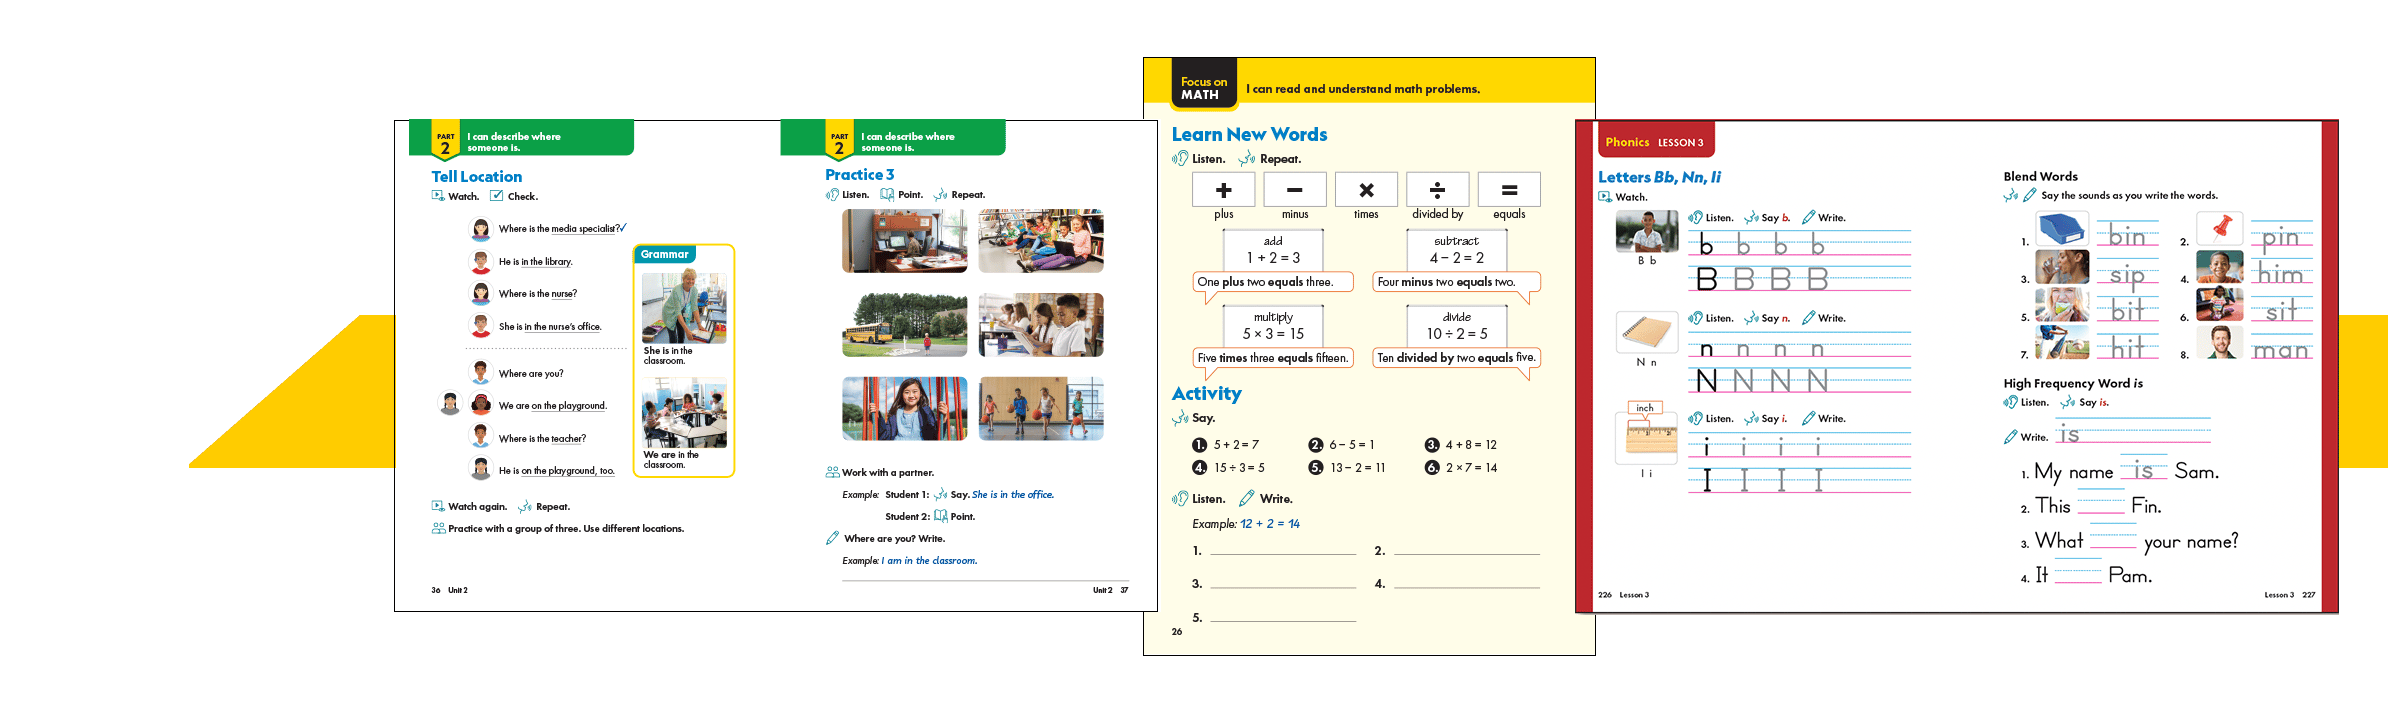This screenshot has width=2388, height=713.
Task: Click the pencil icon beside "Where are you? Write."
Action: click(833, 538)
